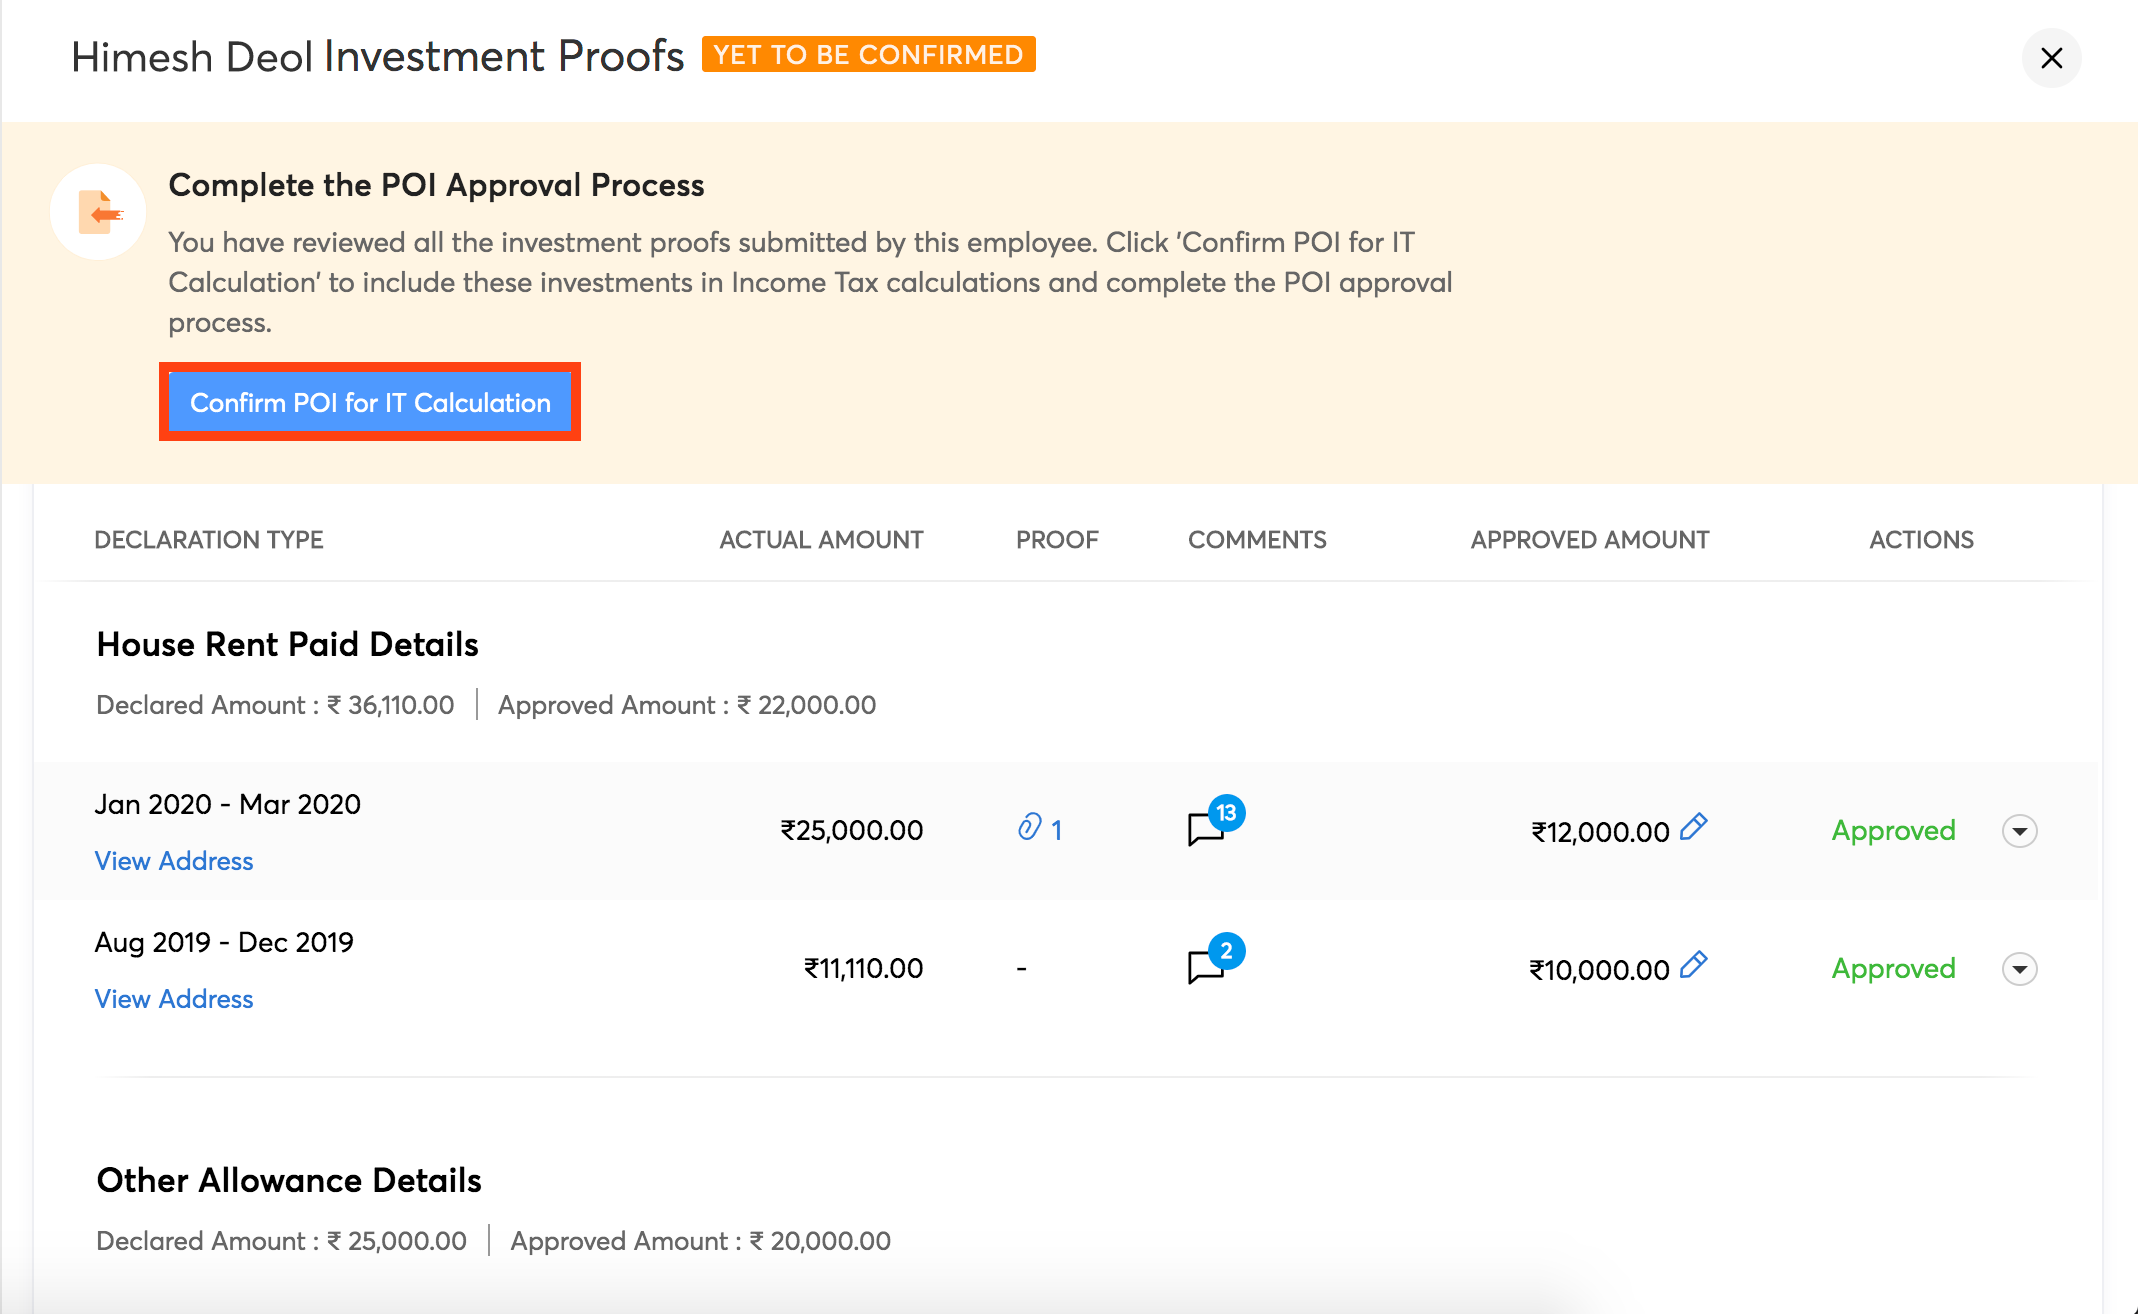The width and height of the screenshot is (2138, 1314).
Task: Select Other Allowance Details heading
Action: pos(289,1181)
